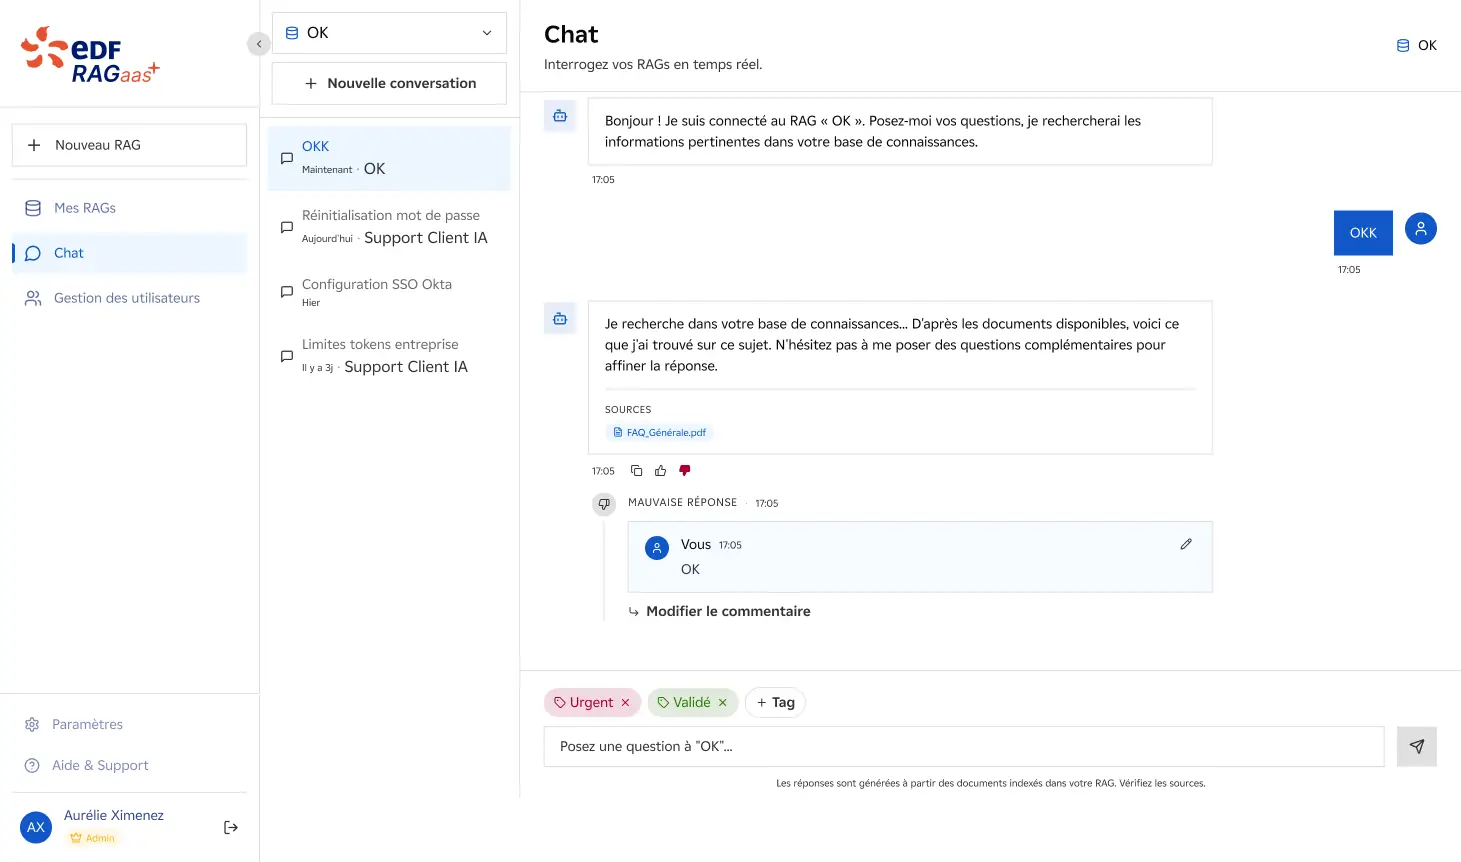Click the thumbs-up icon on the response
The height and width of the screenshot is (862, 1461).
pos(660,471)
